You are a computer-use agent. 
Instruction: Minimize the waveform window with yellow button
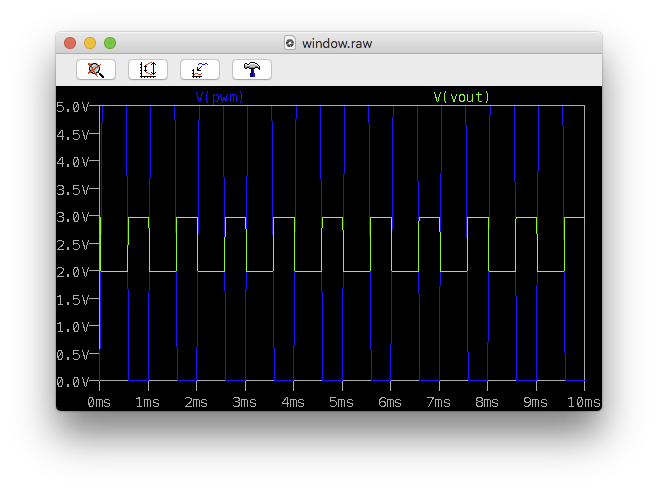[x=90, y=43]
